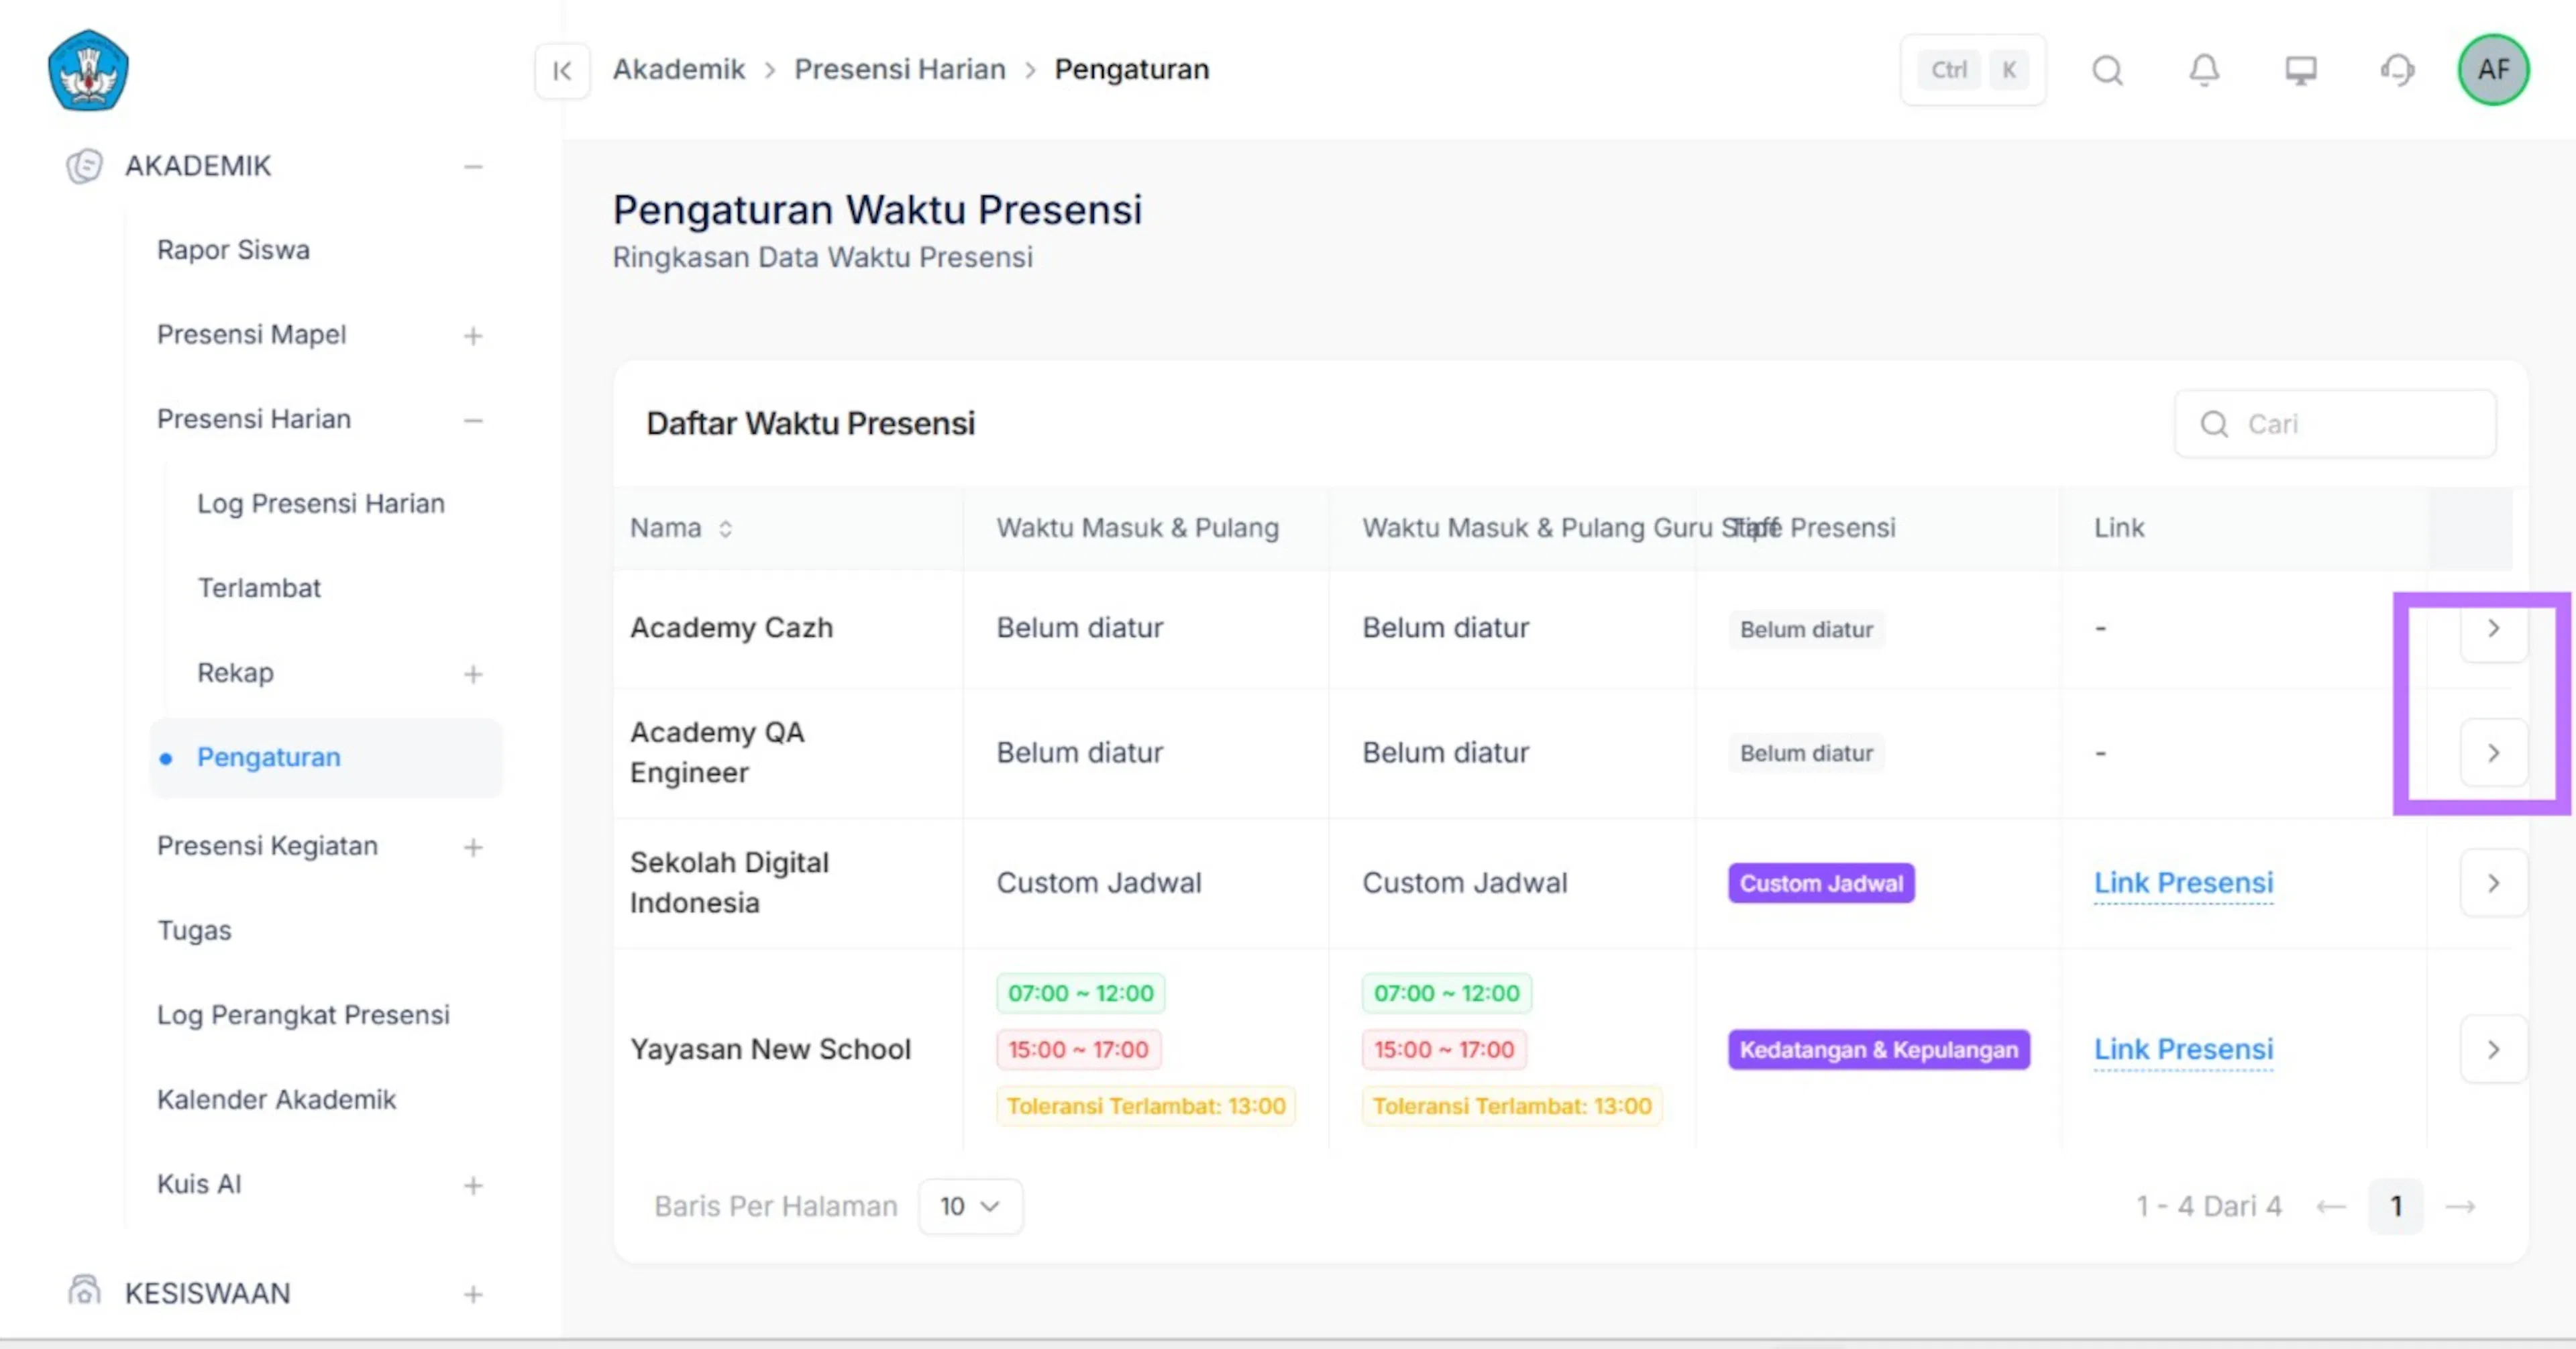Open Link Presensi for Sekolah Digital Indonesia
This screenshot has width=2576, height=1349.
(2183, 883)
